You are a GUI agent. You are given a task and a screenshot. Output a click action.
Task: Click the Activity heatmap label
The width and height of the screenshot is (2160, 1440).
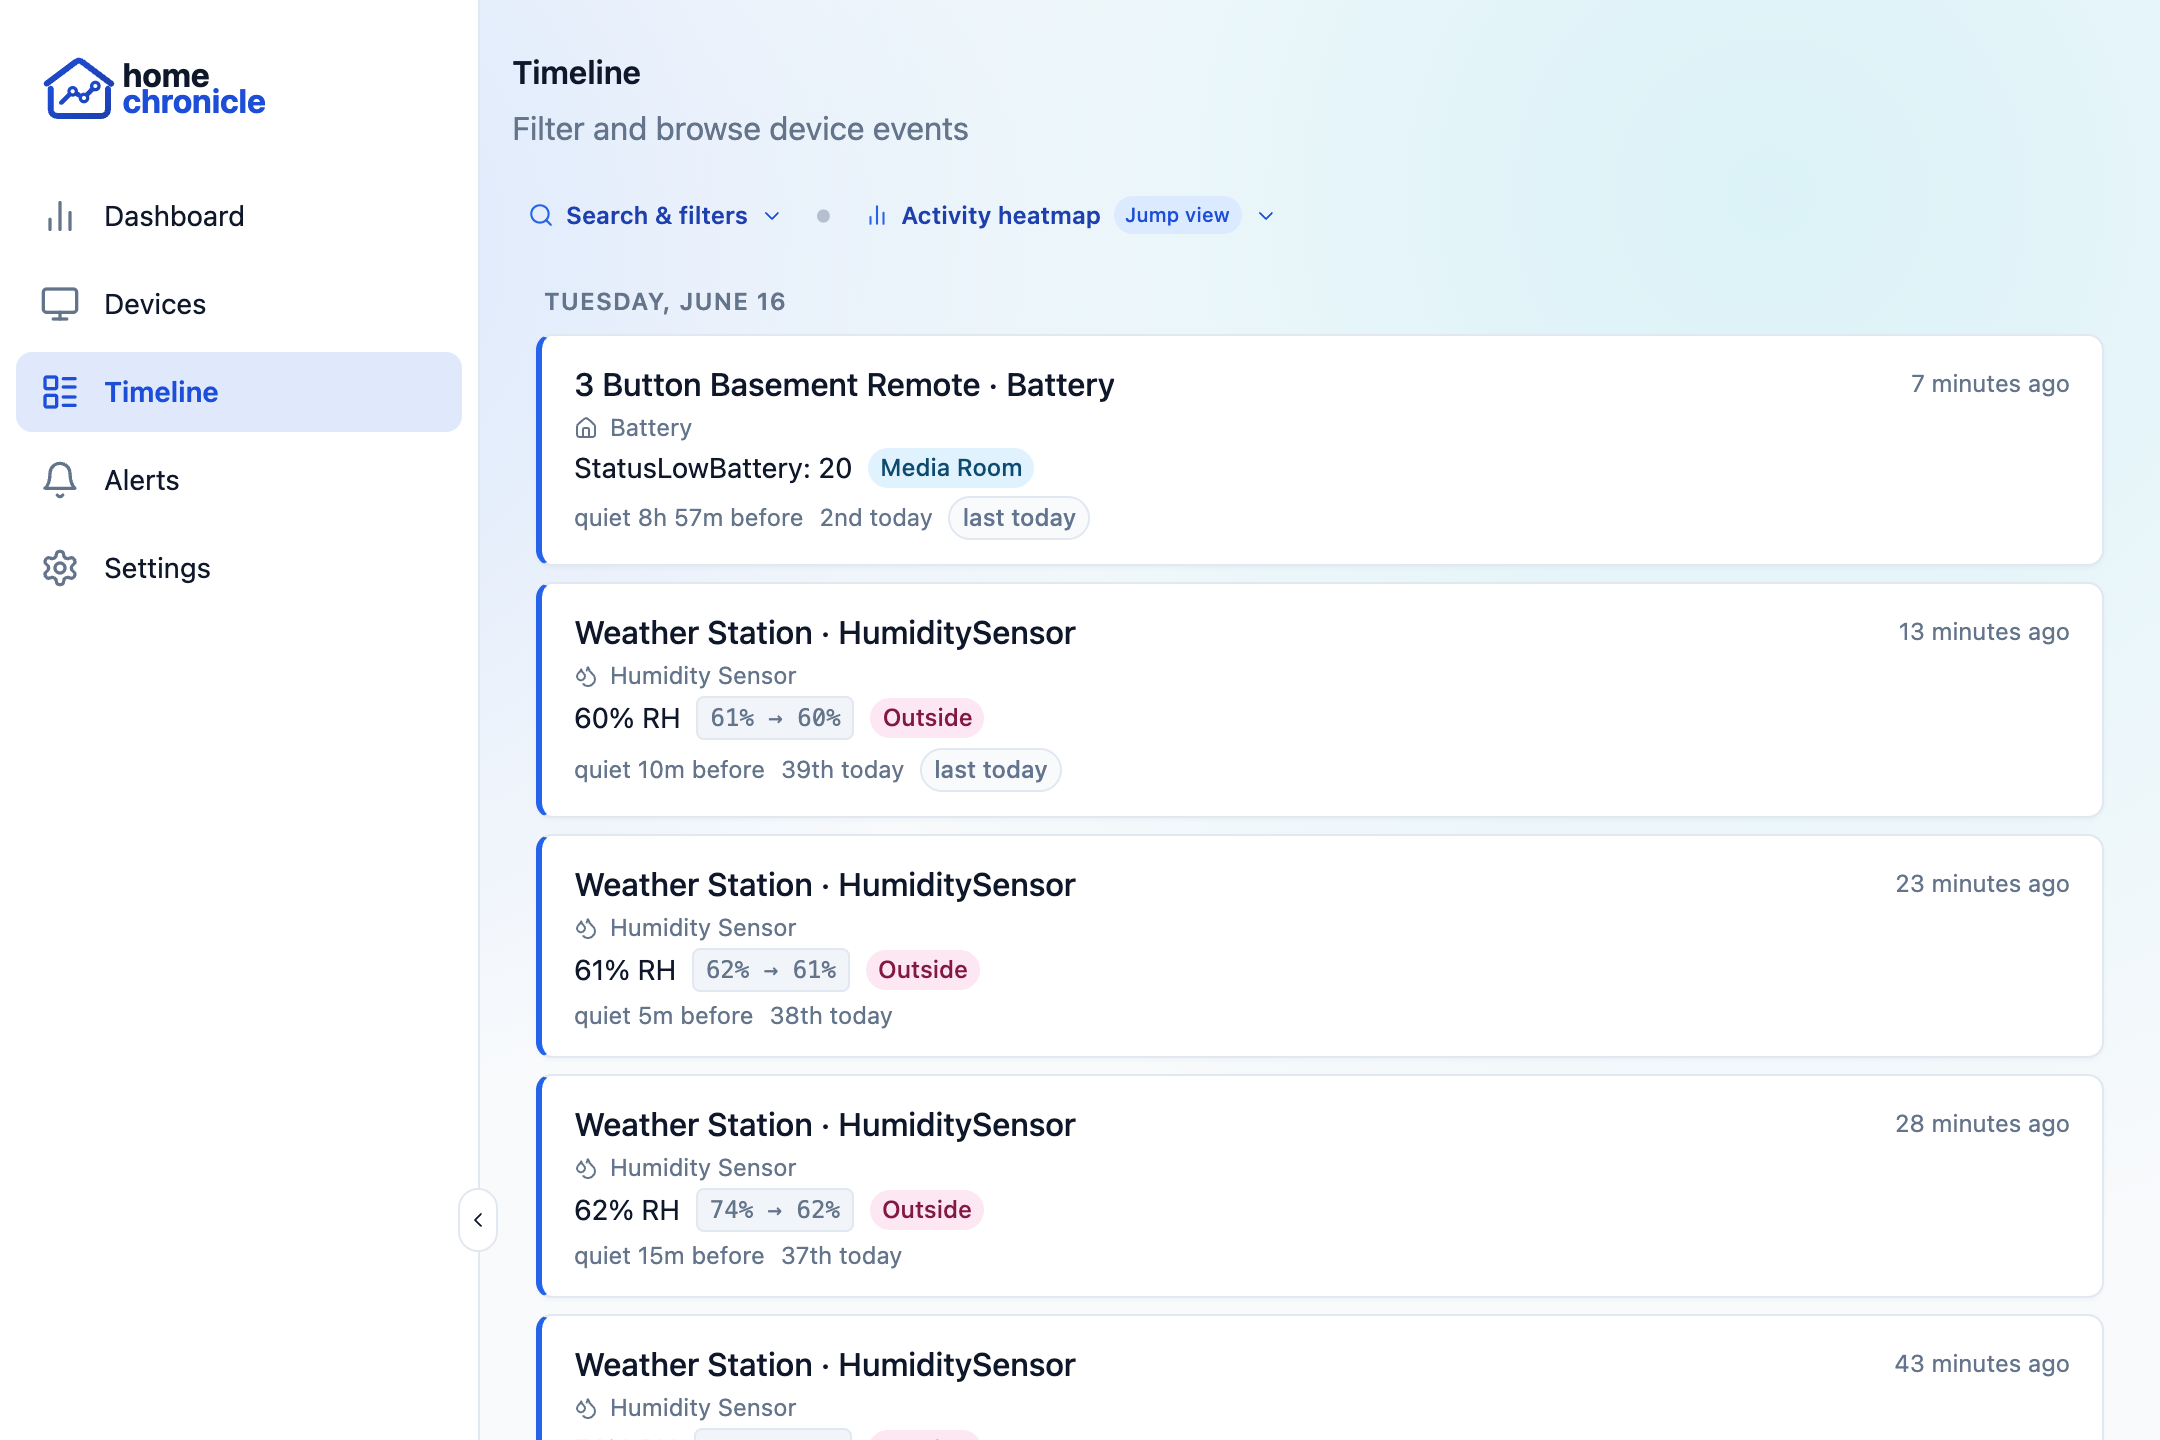(1000, 216)
